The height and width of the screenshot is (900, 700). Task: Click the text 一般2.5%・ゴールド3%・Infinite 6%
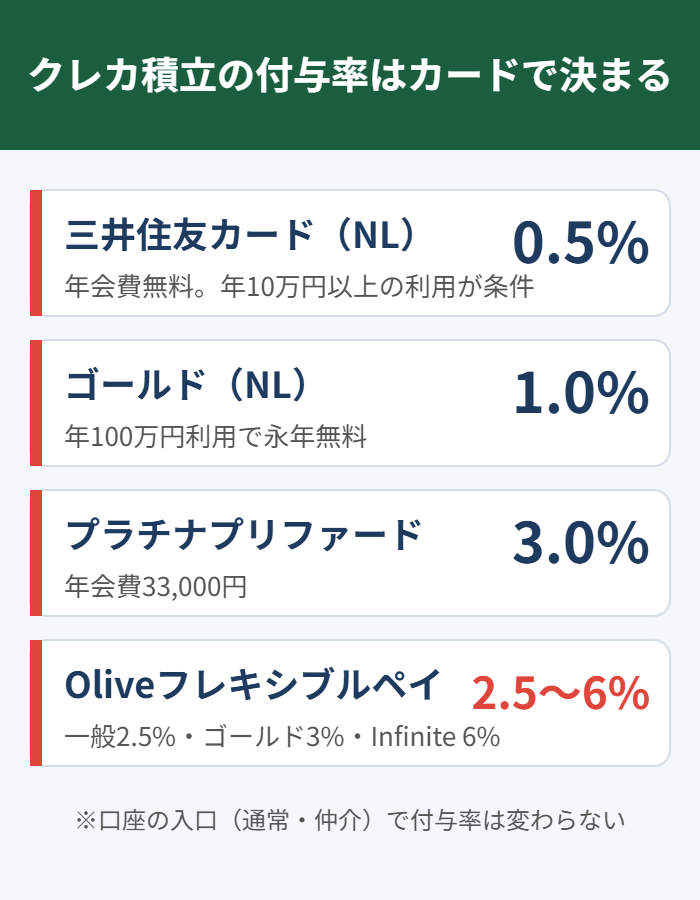(282, 736)
